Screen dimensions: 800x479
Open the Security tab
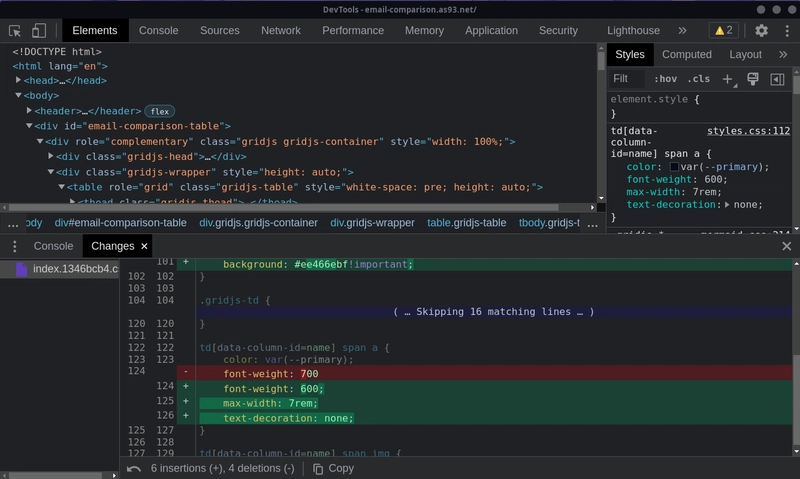(x=558, y=31)
